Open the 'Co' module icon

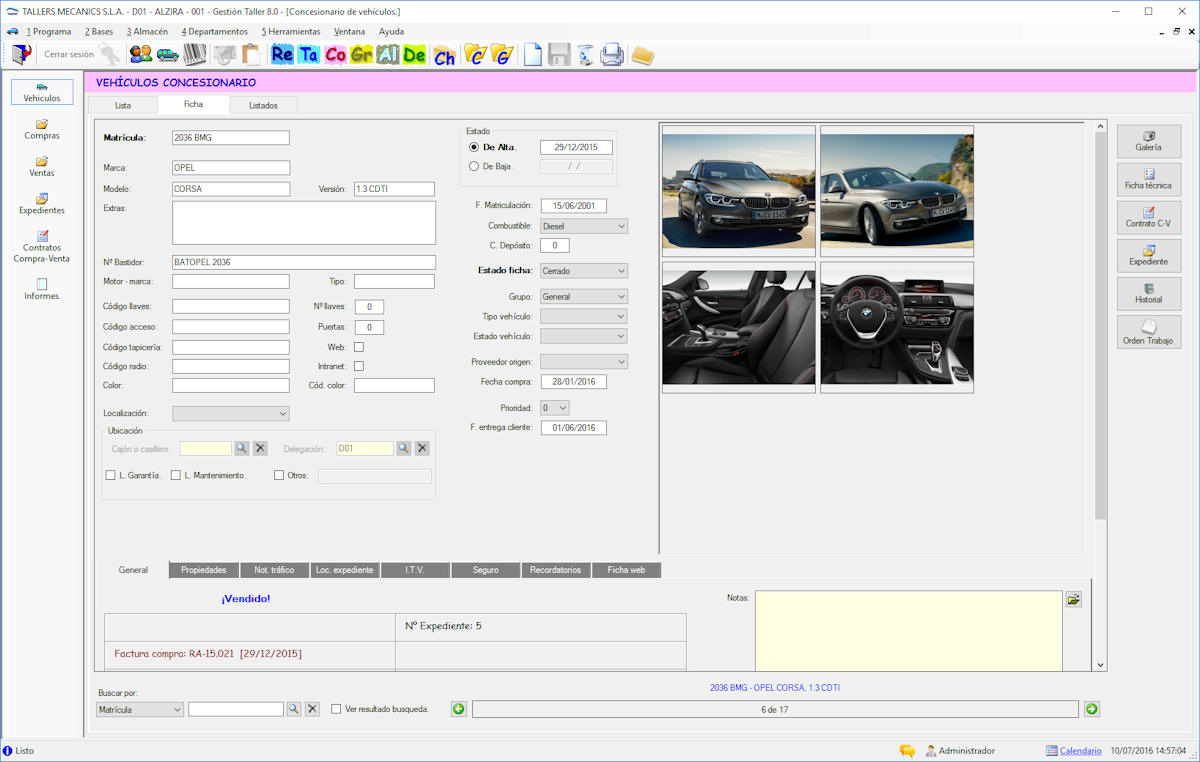pos(335,54)
